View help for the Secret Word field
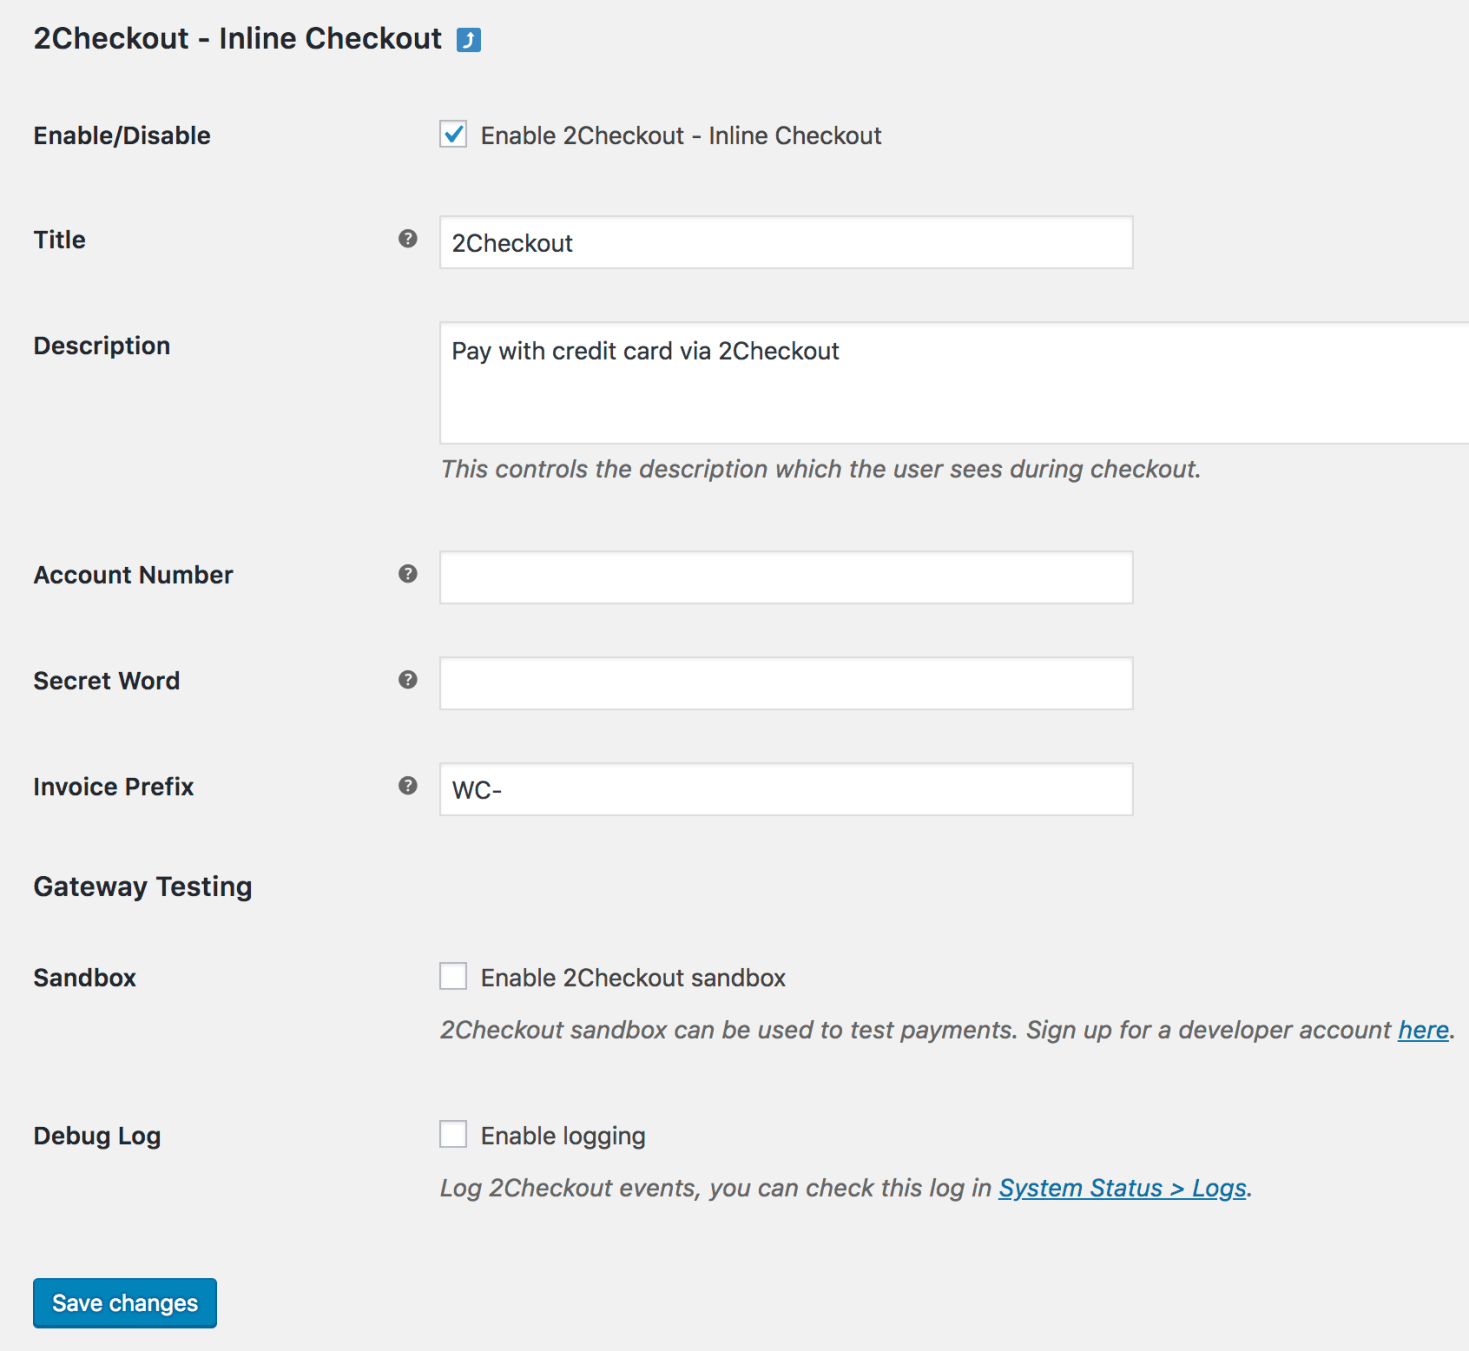This screenshot has width=1469, height=1351. pos(407,679)
